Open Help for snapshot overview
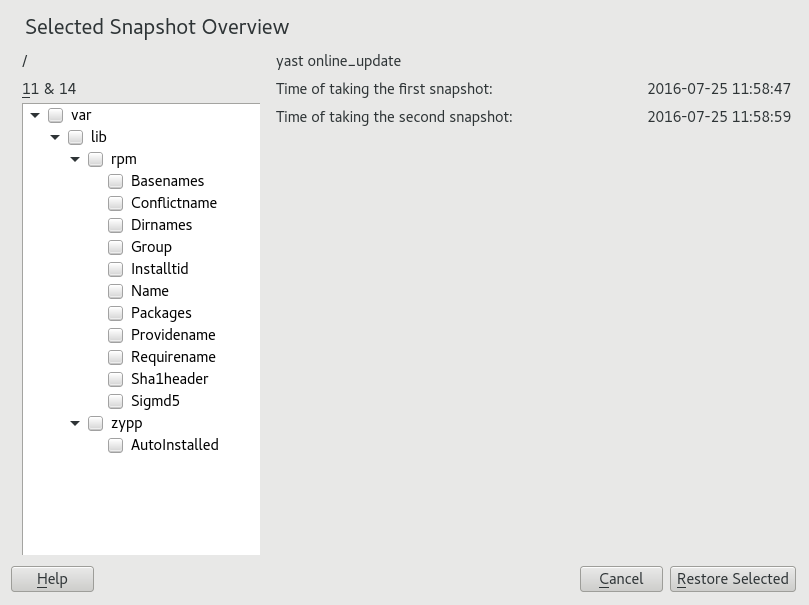 point(52,579)
